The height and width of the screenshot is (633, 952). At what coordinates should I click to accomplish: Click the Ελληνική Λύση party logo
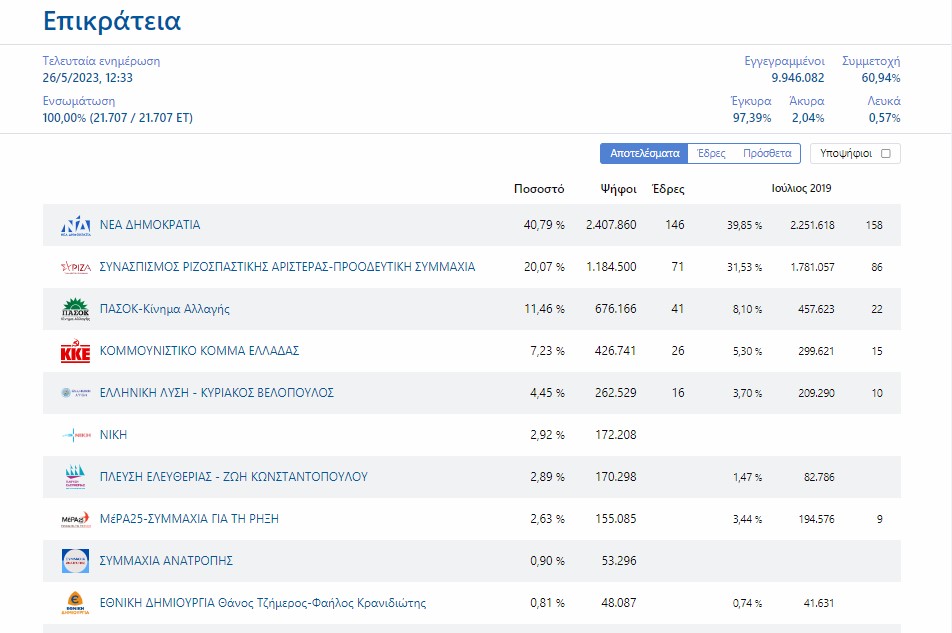pos(76,393)
